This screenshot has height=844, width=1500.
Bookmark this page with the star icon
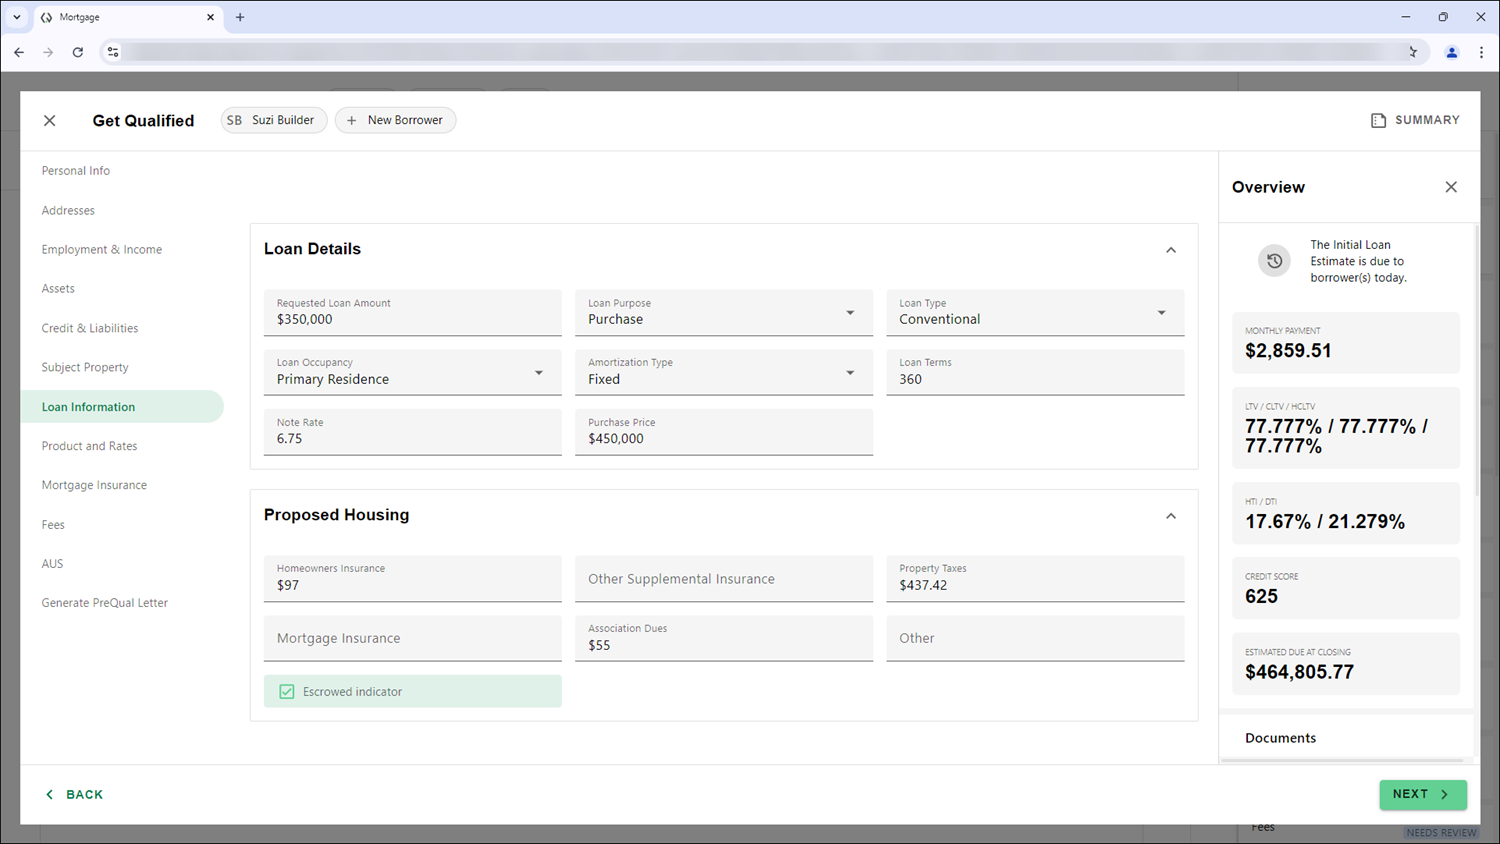[1412, 52]
